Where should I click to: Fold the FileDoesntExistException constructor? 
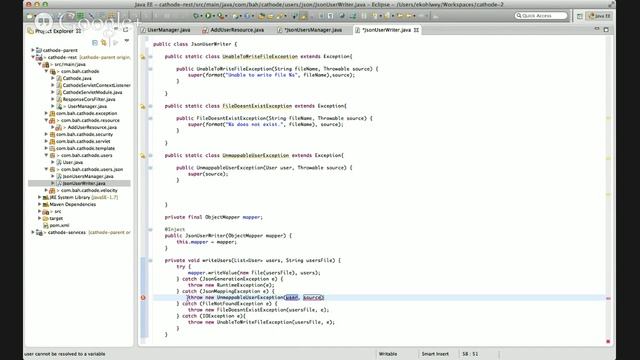pos(150,118)
